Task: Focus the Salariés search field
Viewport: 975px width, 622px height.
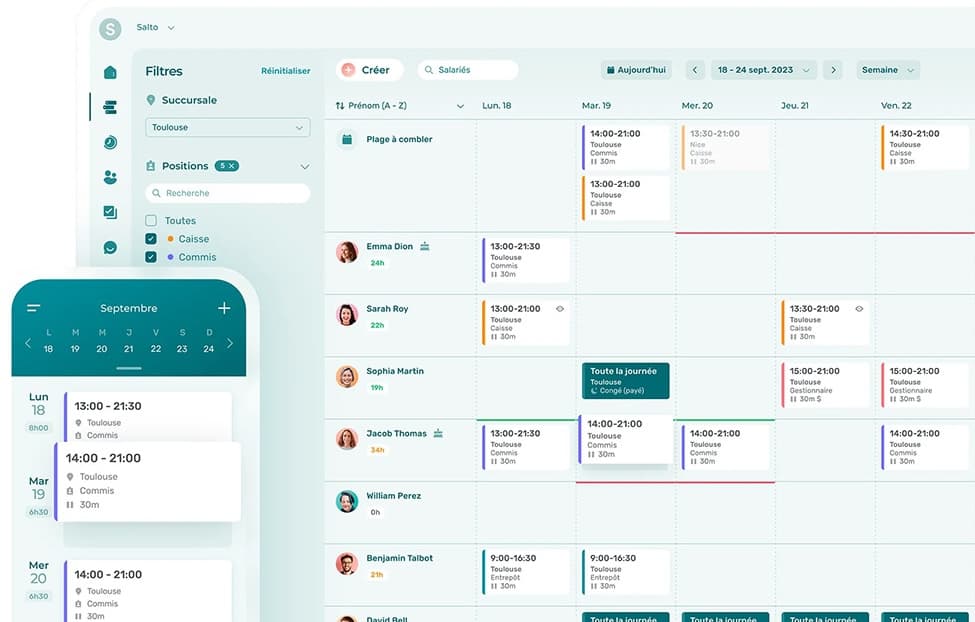Action: (468, 70)
